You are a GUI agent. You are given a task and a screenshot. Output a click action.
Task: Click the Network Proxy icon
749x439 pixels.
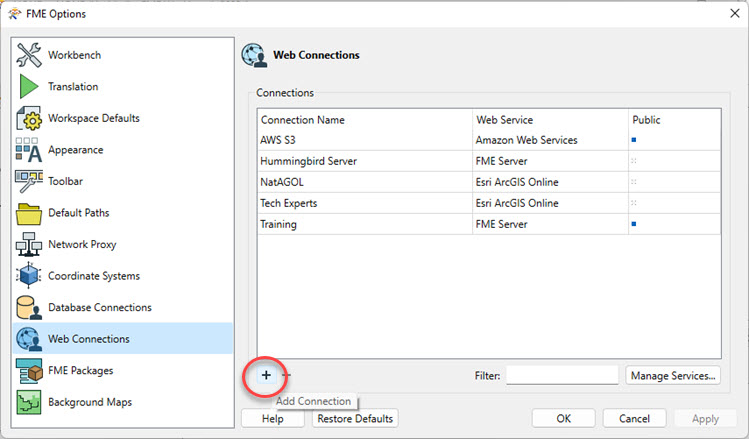[29, 244]
